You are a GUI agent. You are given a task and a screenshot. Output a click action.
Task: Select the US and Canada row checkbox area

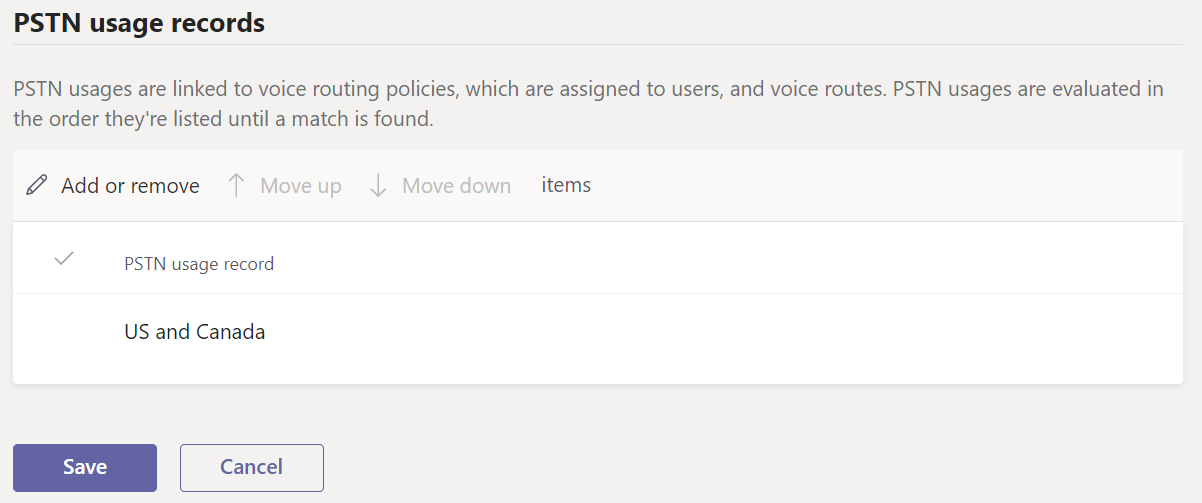click(64, 332)
